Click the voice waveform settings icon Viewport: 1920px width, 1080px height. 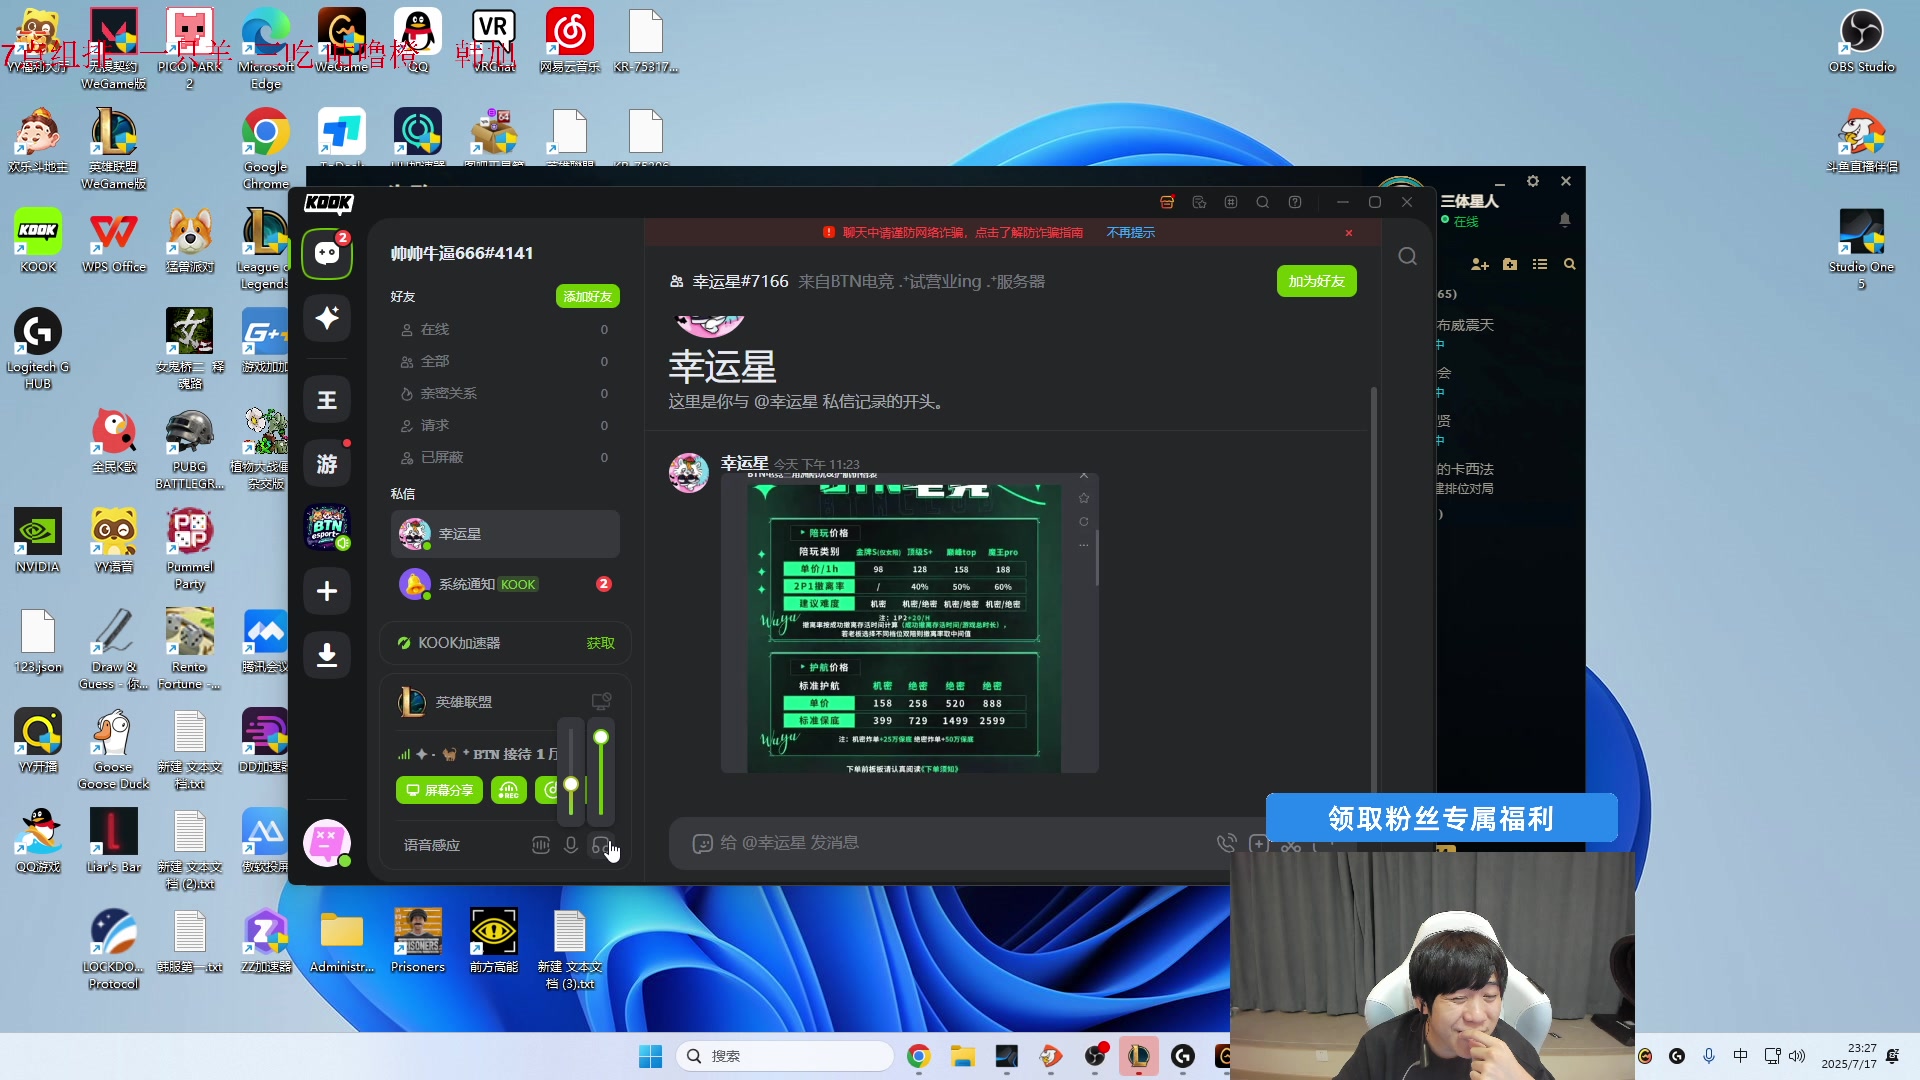[541, 845]
